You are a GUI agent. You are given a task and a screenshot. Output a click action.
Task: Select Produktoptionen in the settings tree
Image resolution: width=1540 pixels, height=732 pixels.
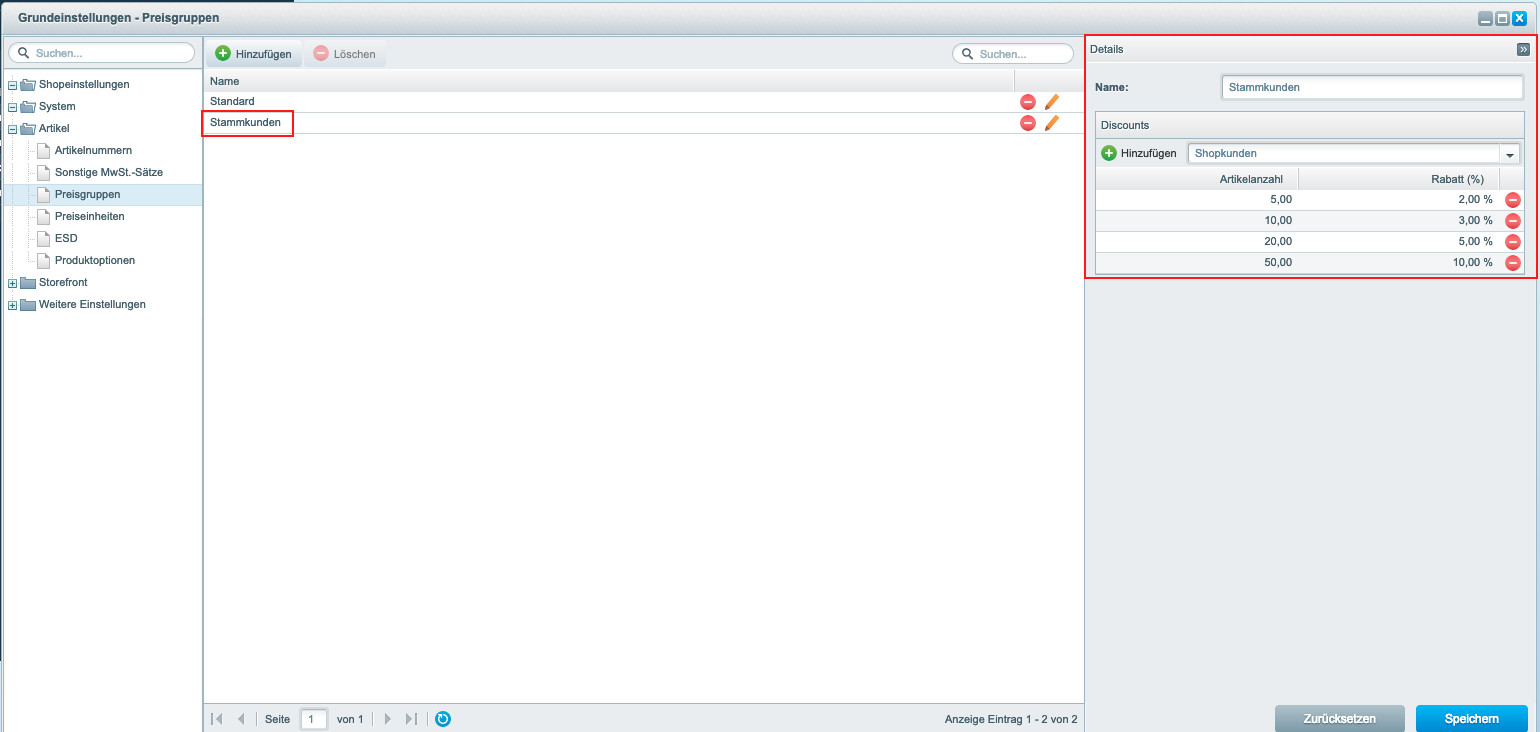(94, 260)
